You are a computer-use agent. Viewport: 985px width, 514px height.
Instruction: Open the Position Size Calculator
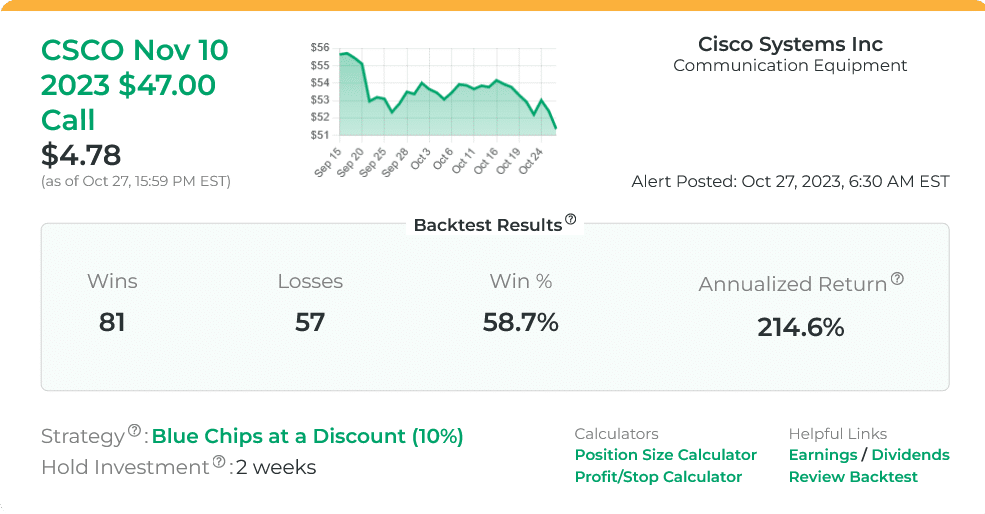point(665,455)
